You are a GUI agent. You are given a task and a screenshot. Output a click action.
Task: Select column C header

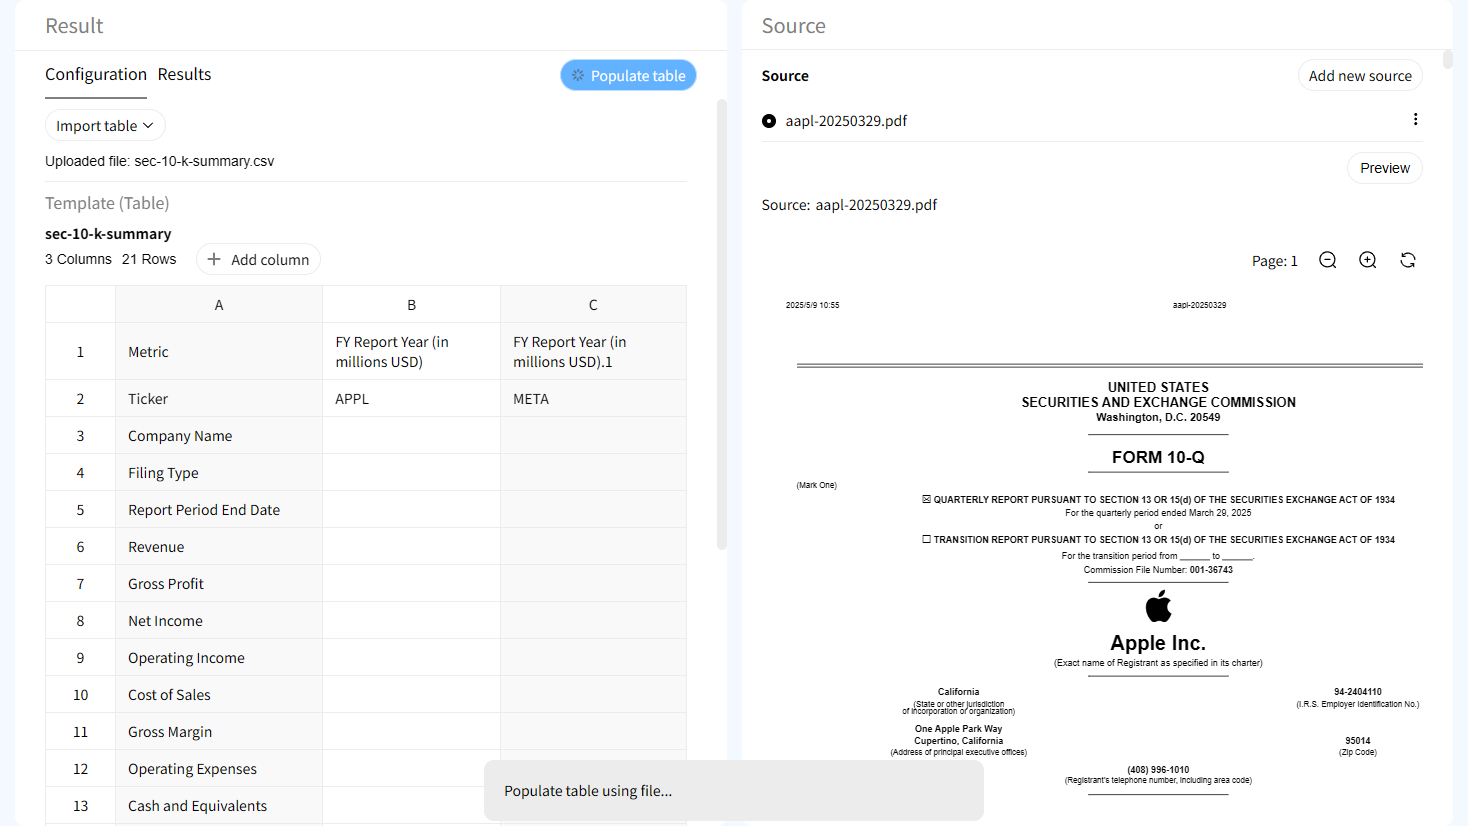tap(593, 304)
